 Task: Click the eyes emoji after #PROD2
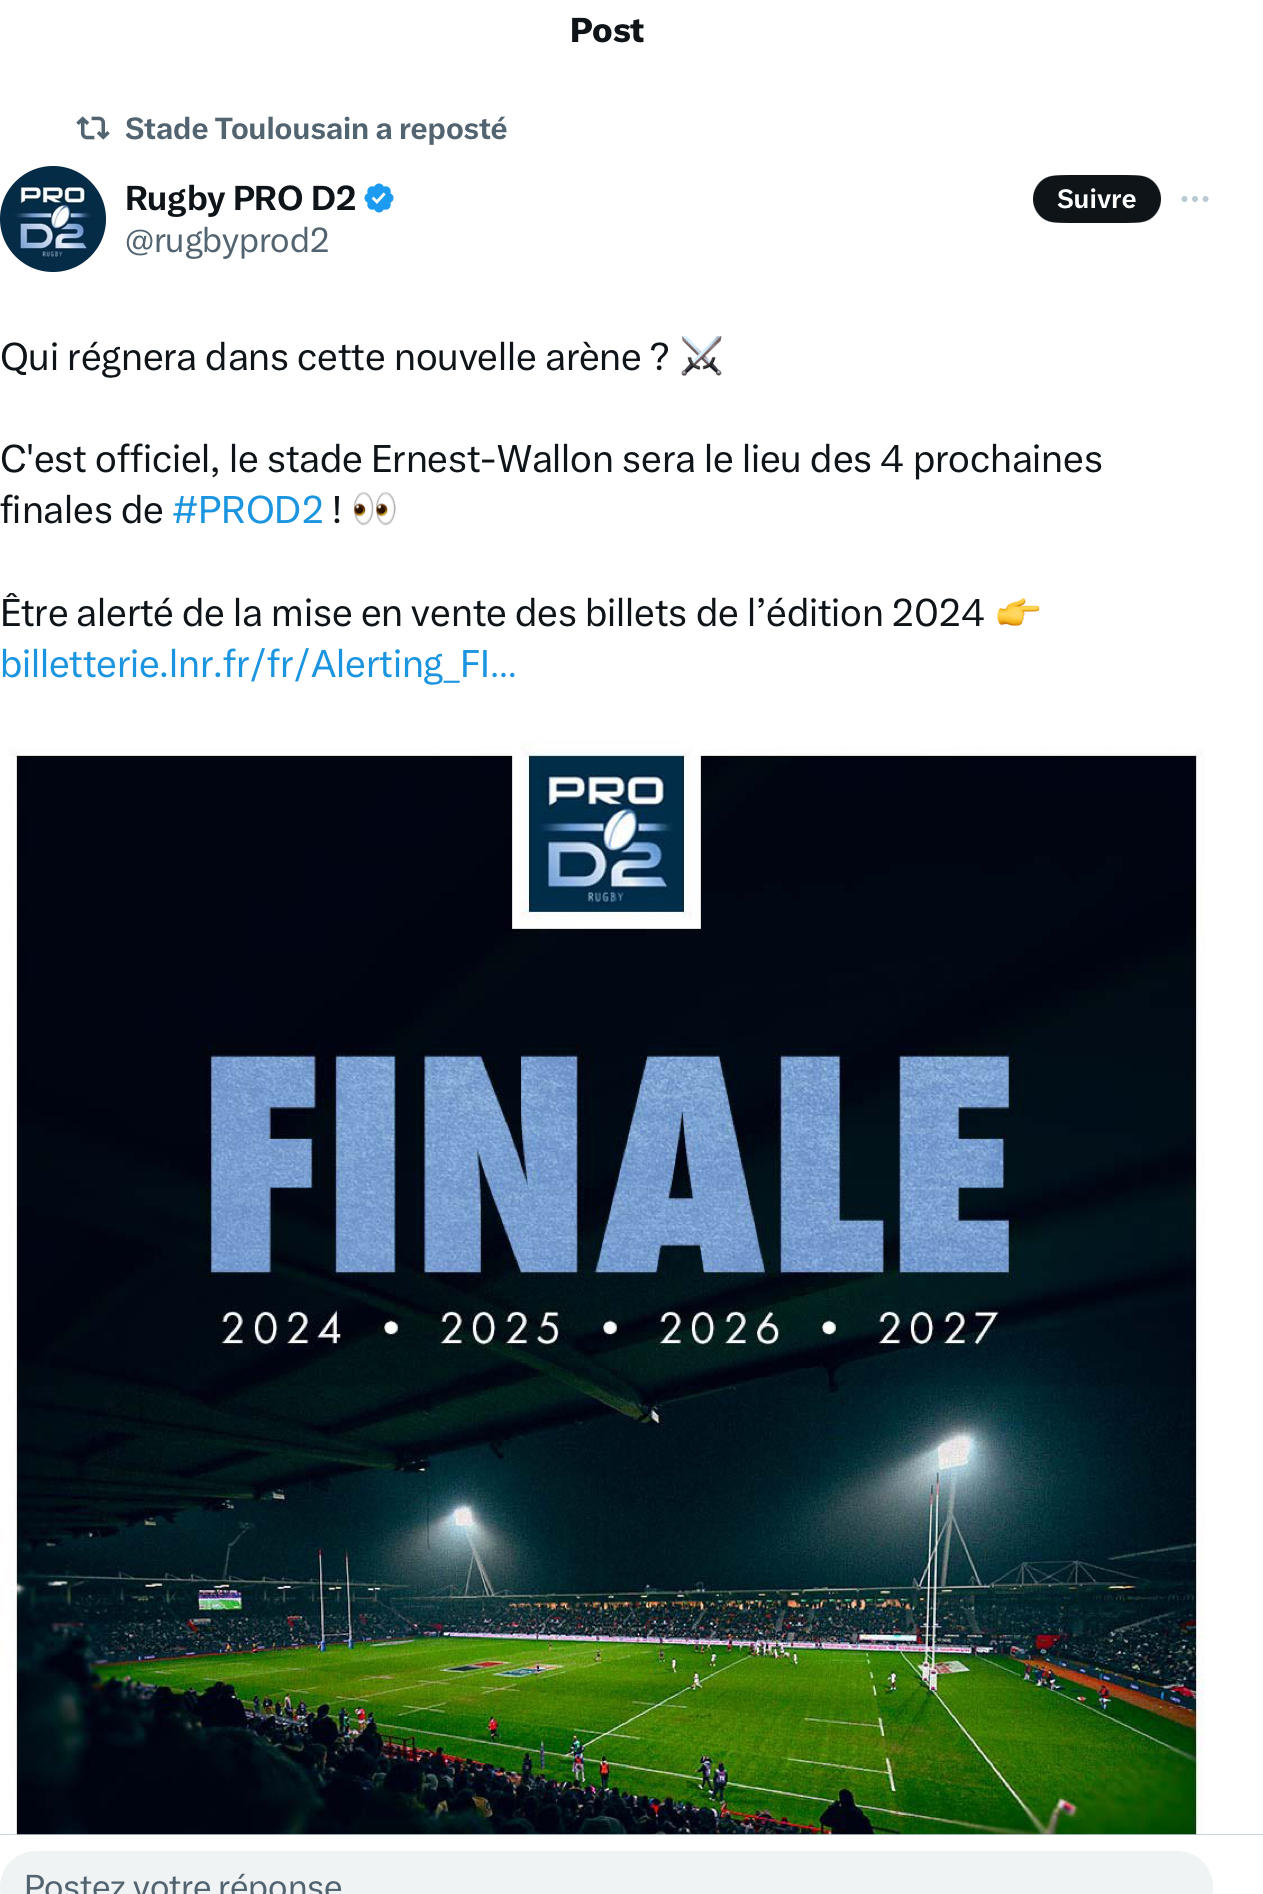(375, 510)
